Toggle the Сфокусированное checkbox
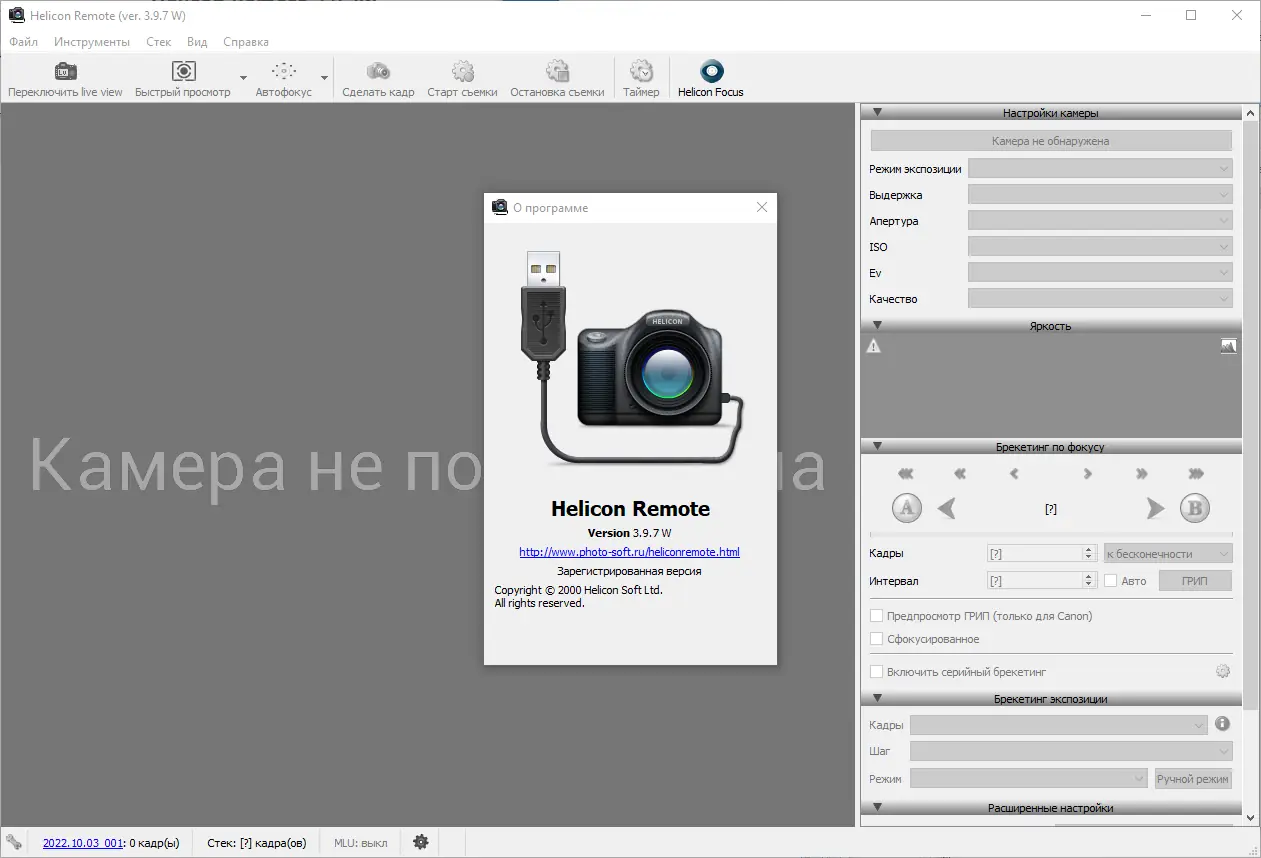 point(876,639)
